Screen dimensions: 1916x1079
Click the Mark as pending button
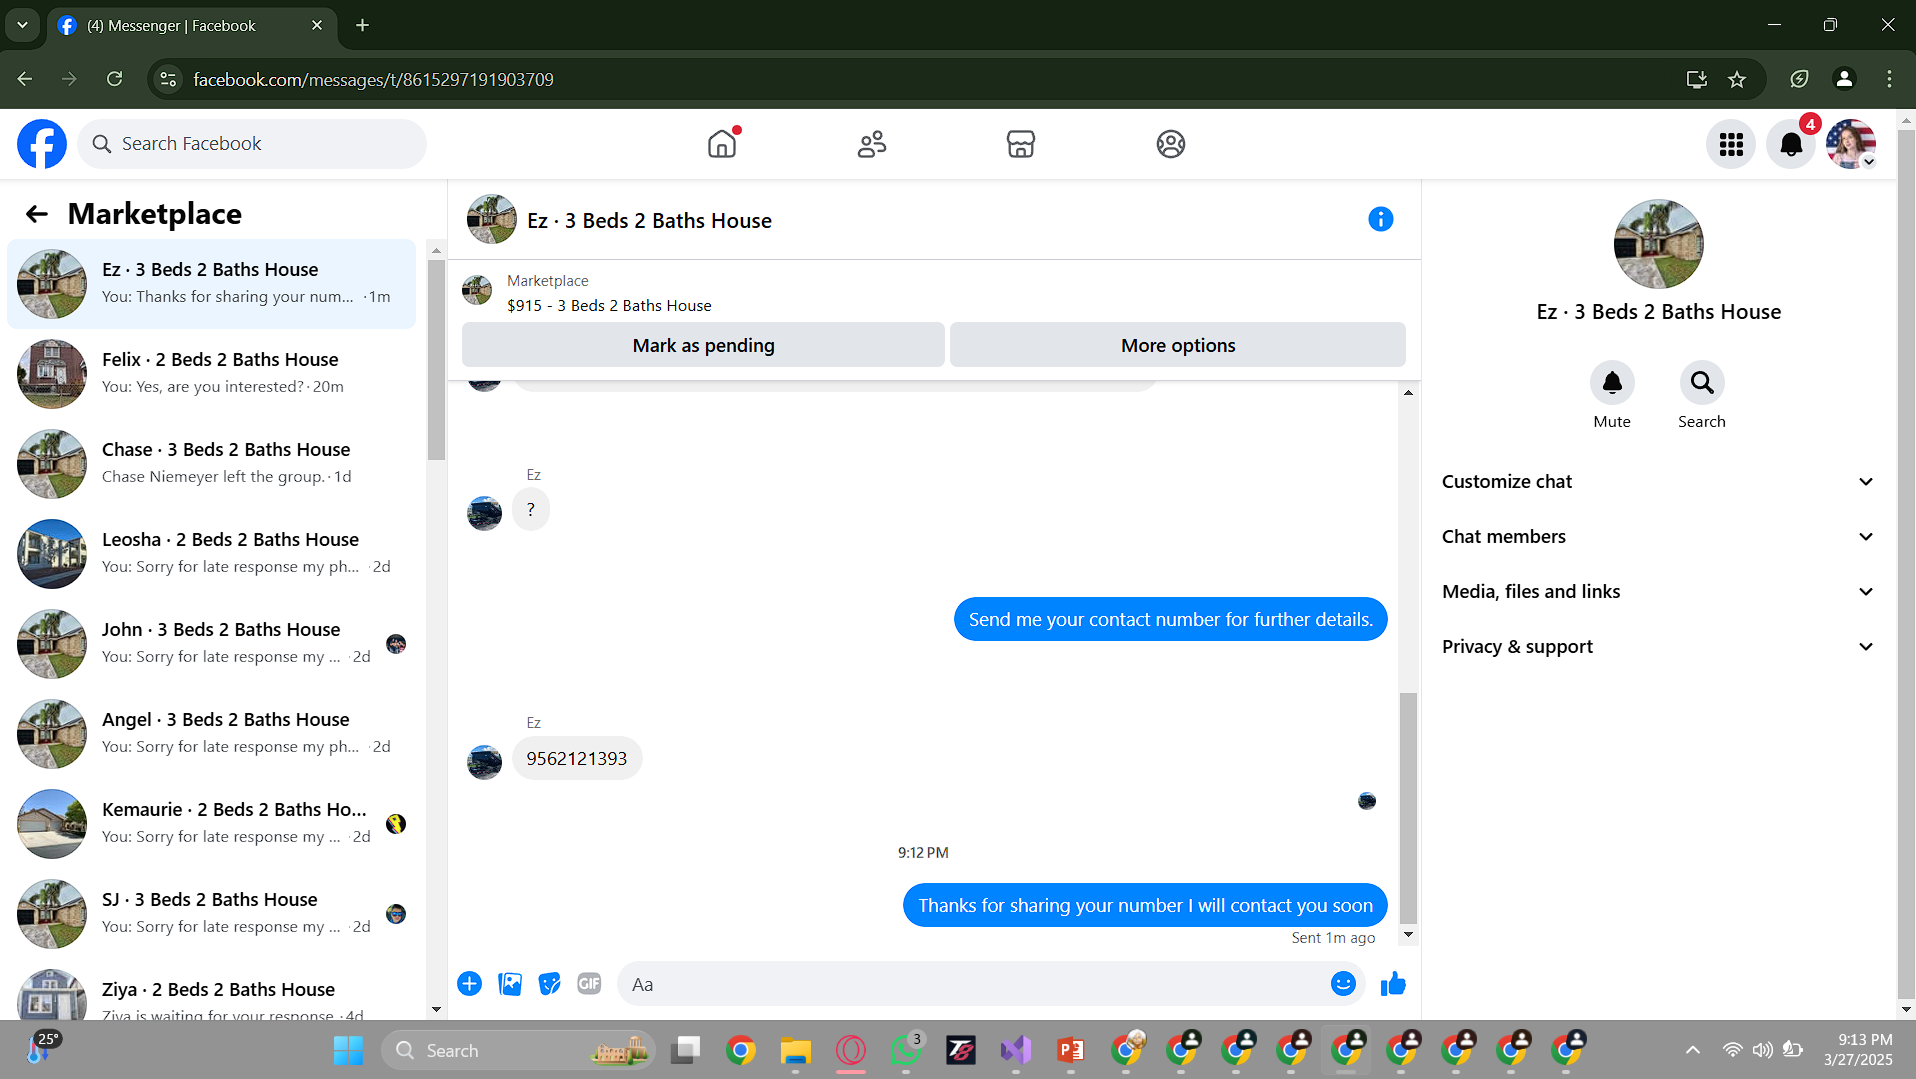[703, 345]
